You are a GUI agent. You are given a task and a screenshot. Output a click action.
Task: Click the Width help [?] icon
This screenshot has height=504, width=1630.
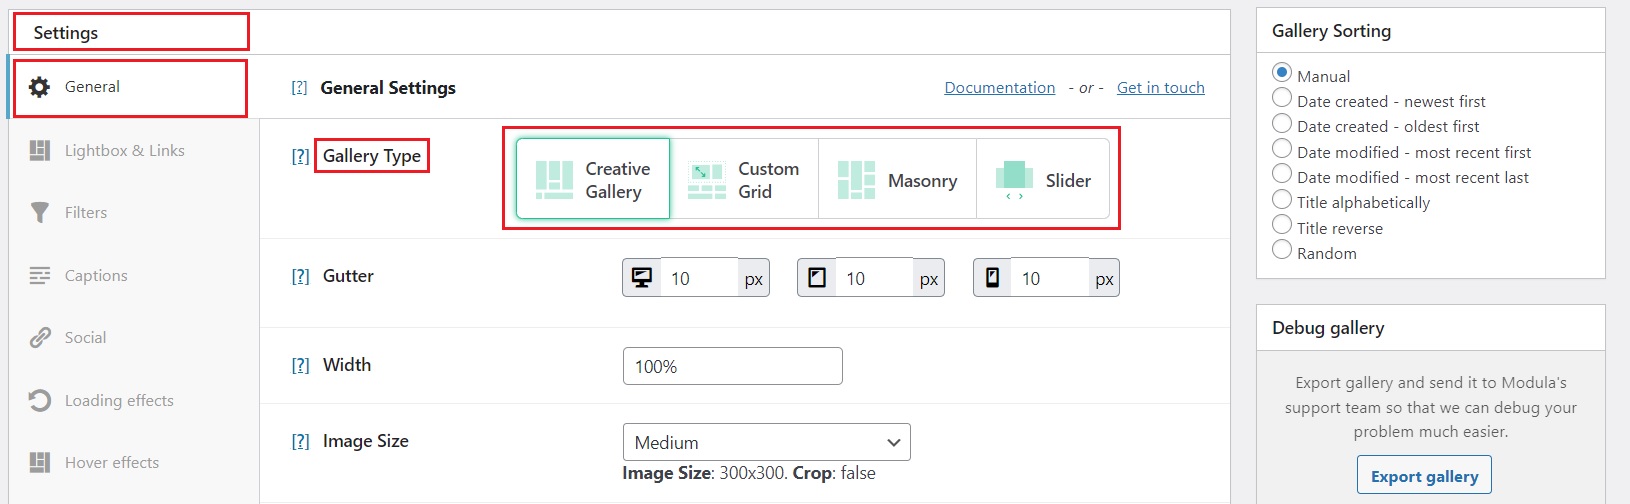click(x=300, y=366)
